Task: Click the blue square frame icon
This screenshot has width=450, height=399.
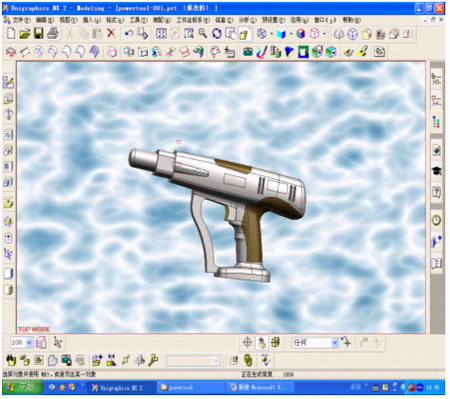Action: coord(303,52)
